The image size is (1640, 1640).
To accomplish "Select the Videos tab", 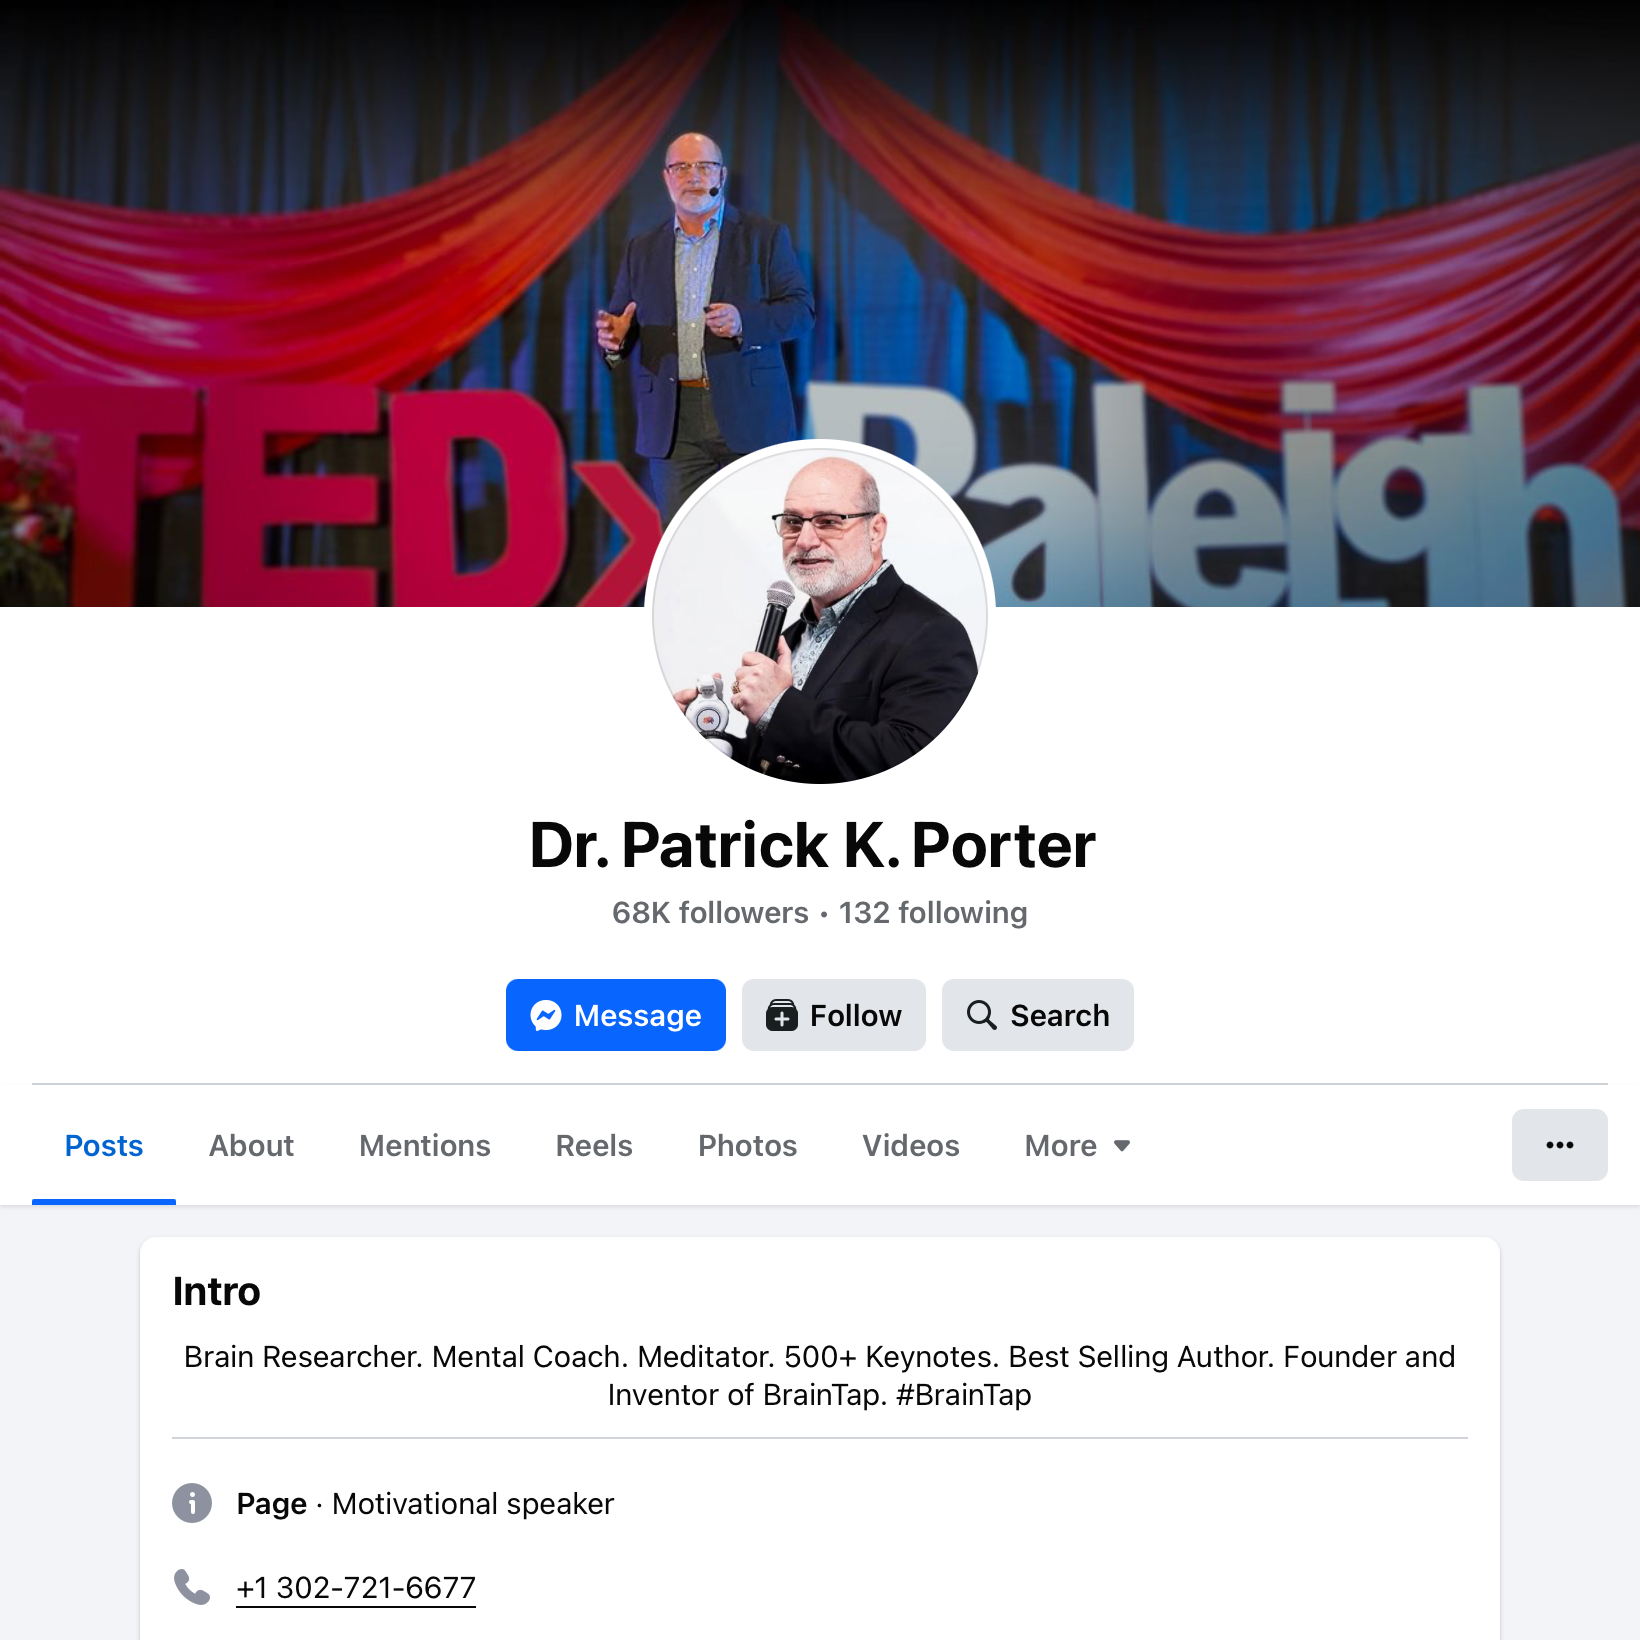I will click(x=911, y=1146).
